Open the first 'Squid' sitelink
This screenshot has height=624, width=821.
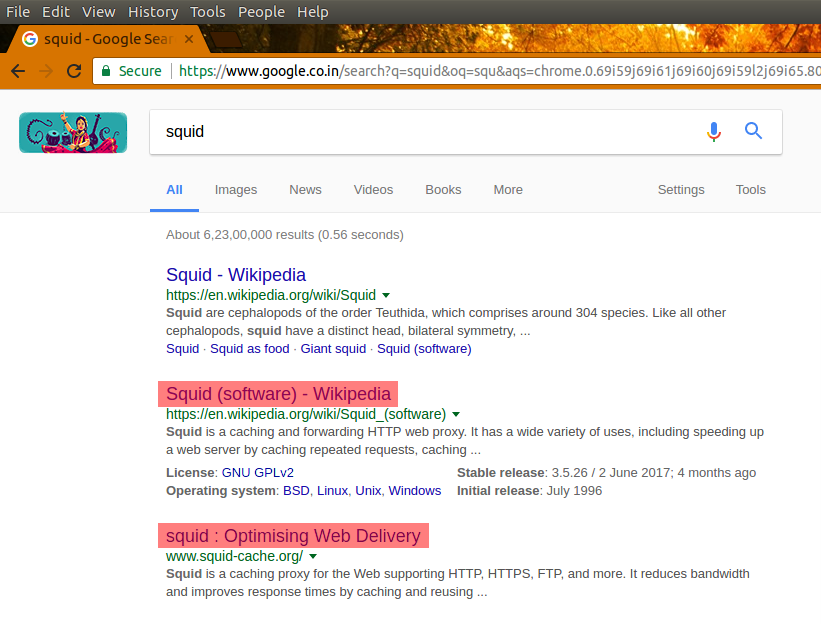(182, 349)
